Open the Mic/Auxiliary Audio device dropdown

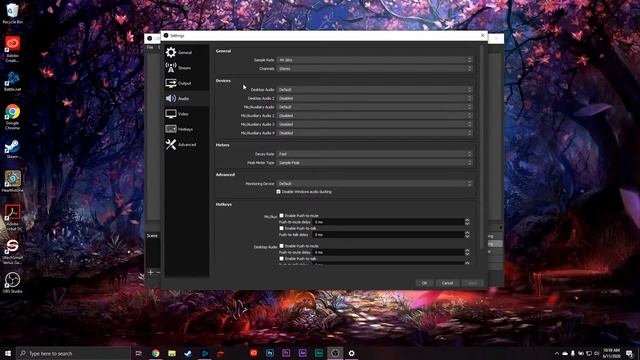[374, 107]
